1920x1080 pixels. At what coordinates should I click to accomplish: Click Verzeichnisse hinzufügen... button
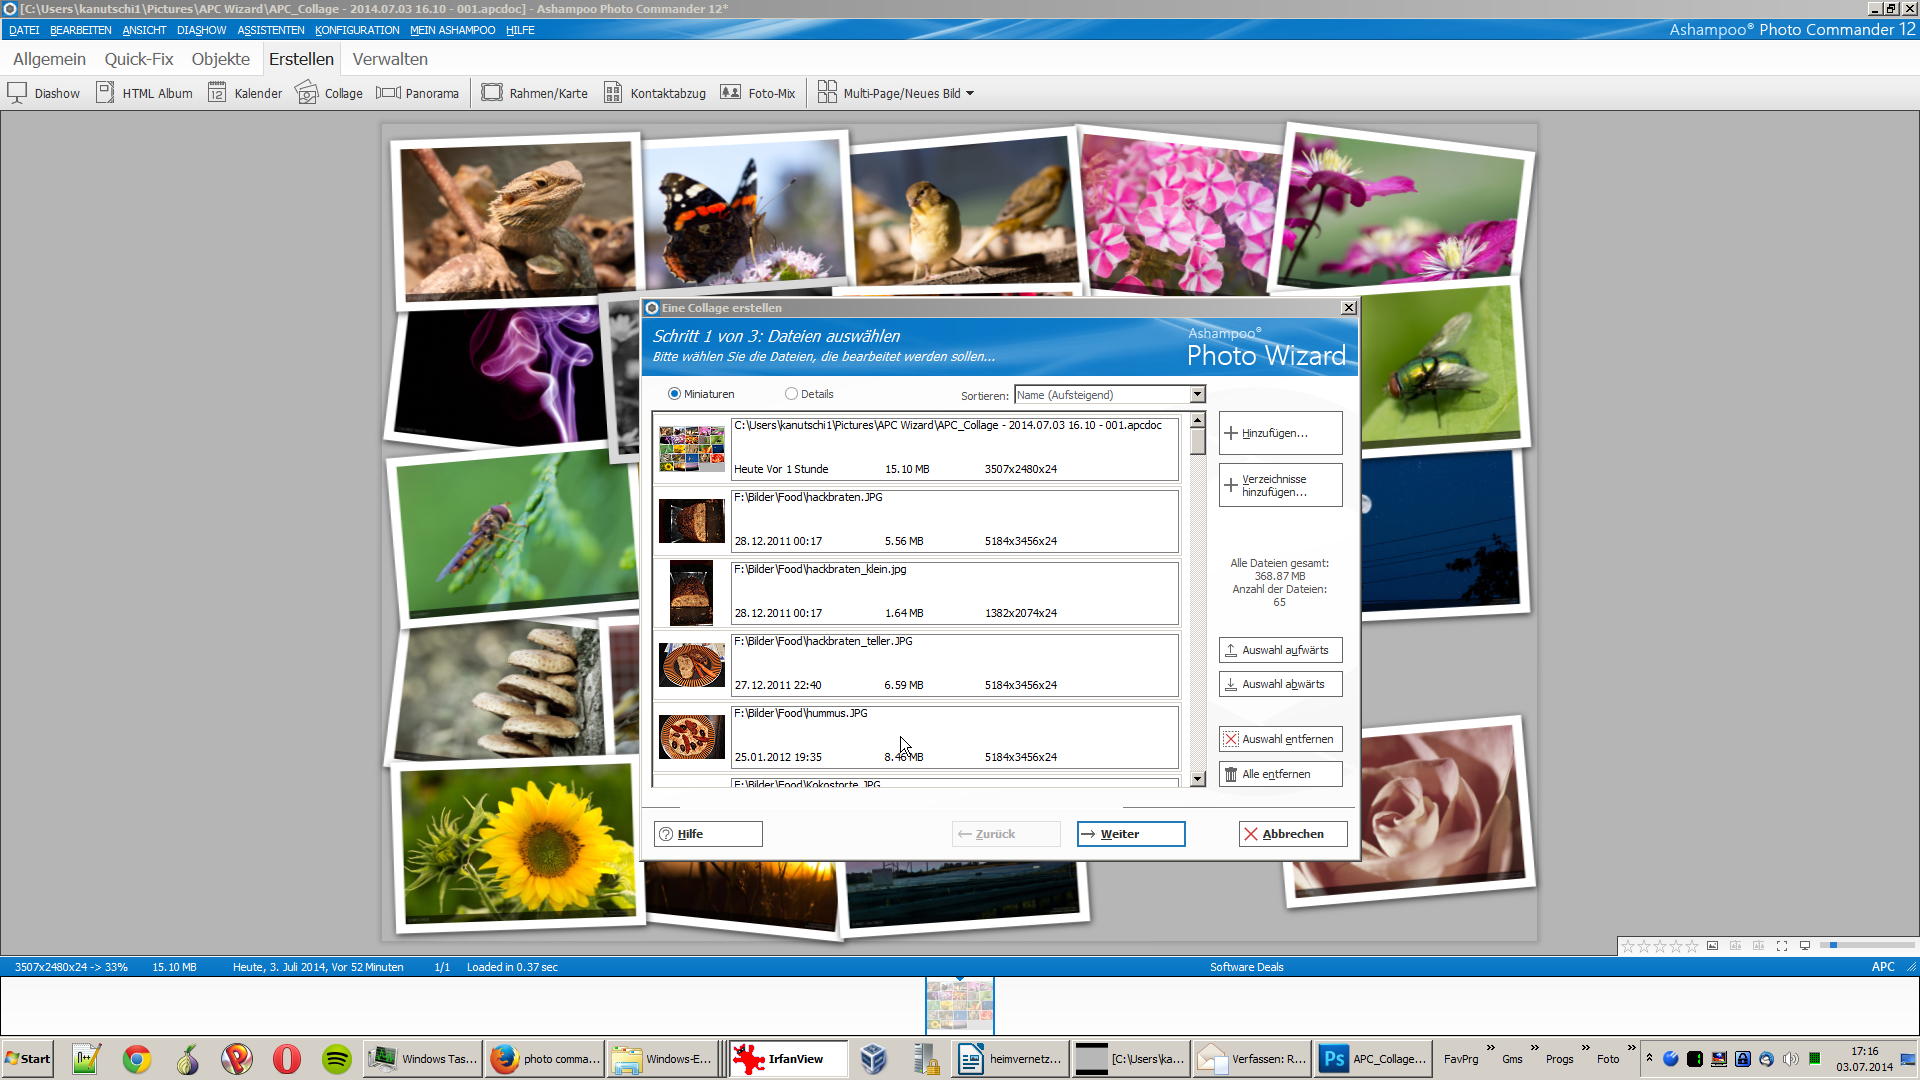tap(1280, 485)
